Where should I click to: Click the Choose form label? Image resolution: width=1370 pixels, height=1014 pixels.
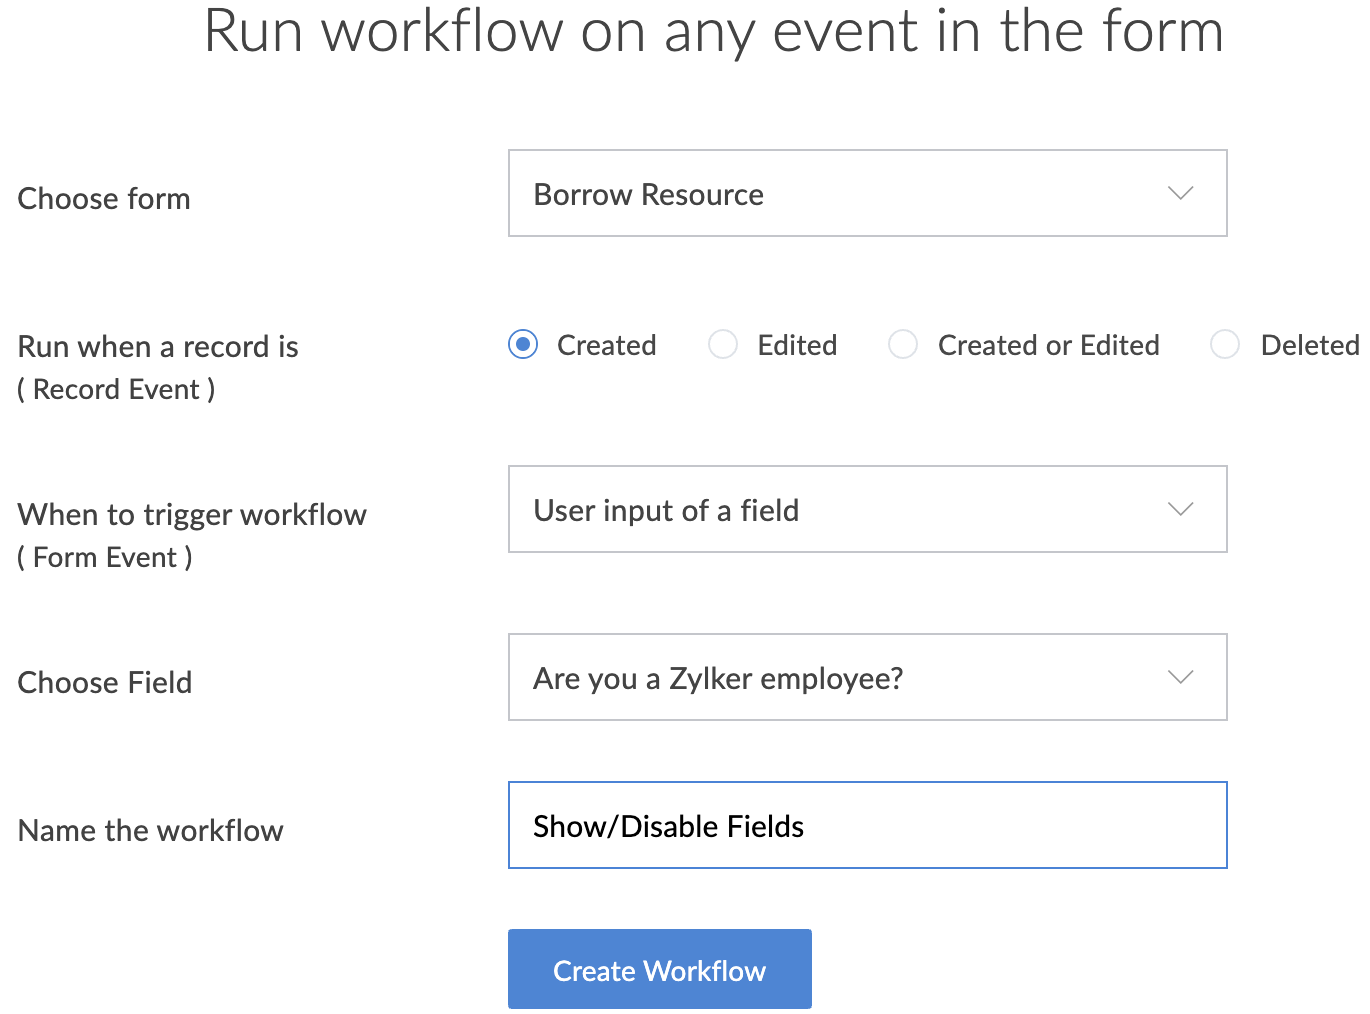(x=104, y=198)
